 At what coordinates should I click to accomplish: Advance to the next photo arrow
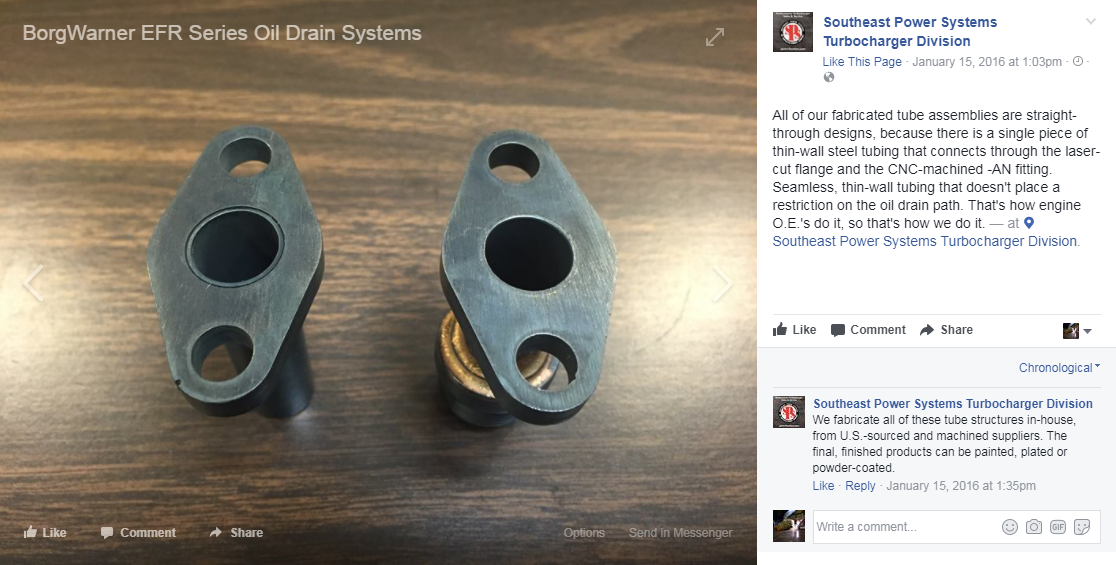[722, 282]
